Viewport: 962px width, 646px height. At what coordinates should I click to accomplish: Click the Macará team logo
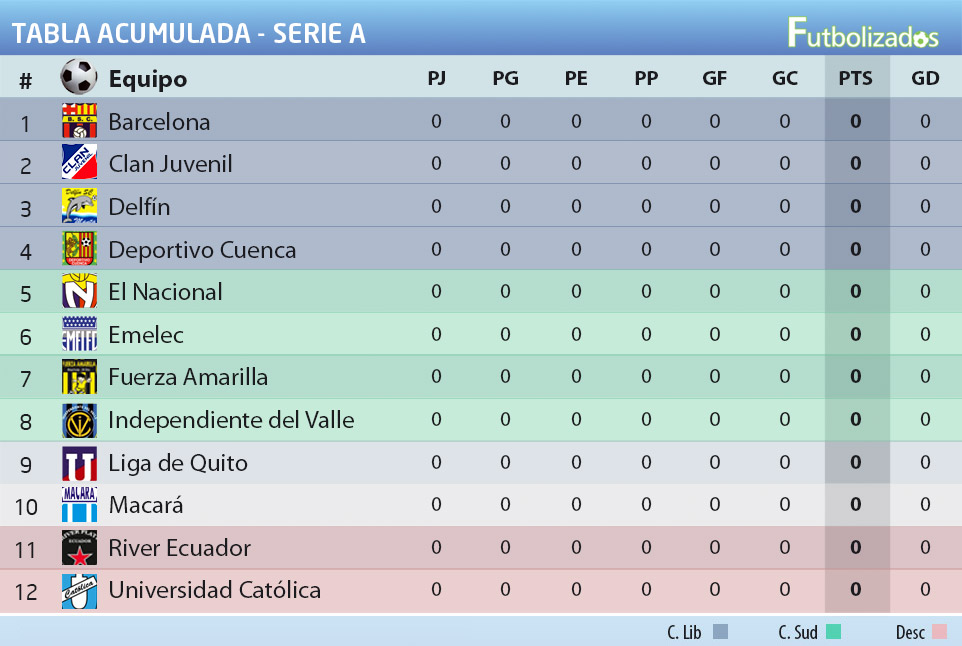[x=79, y=504]
